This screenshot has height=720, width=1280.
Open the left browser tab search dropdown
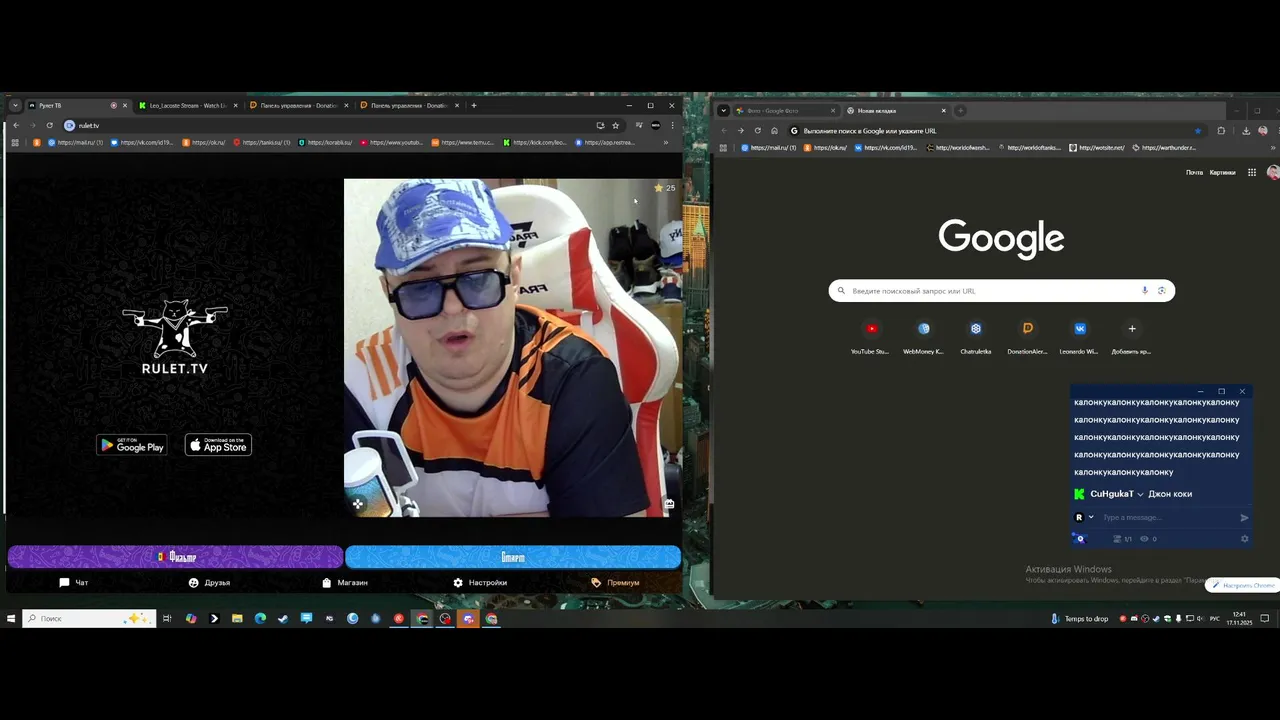pyautogui.click(x=15, y=105)
